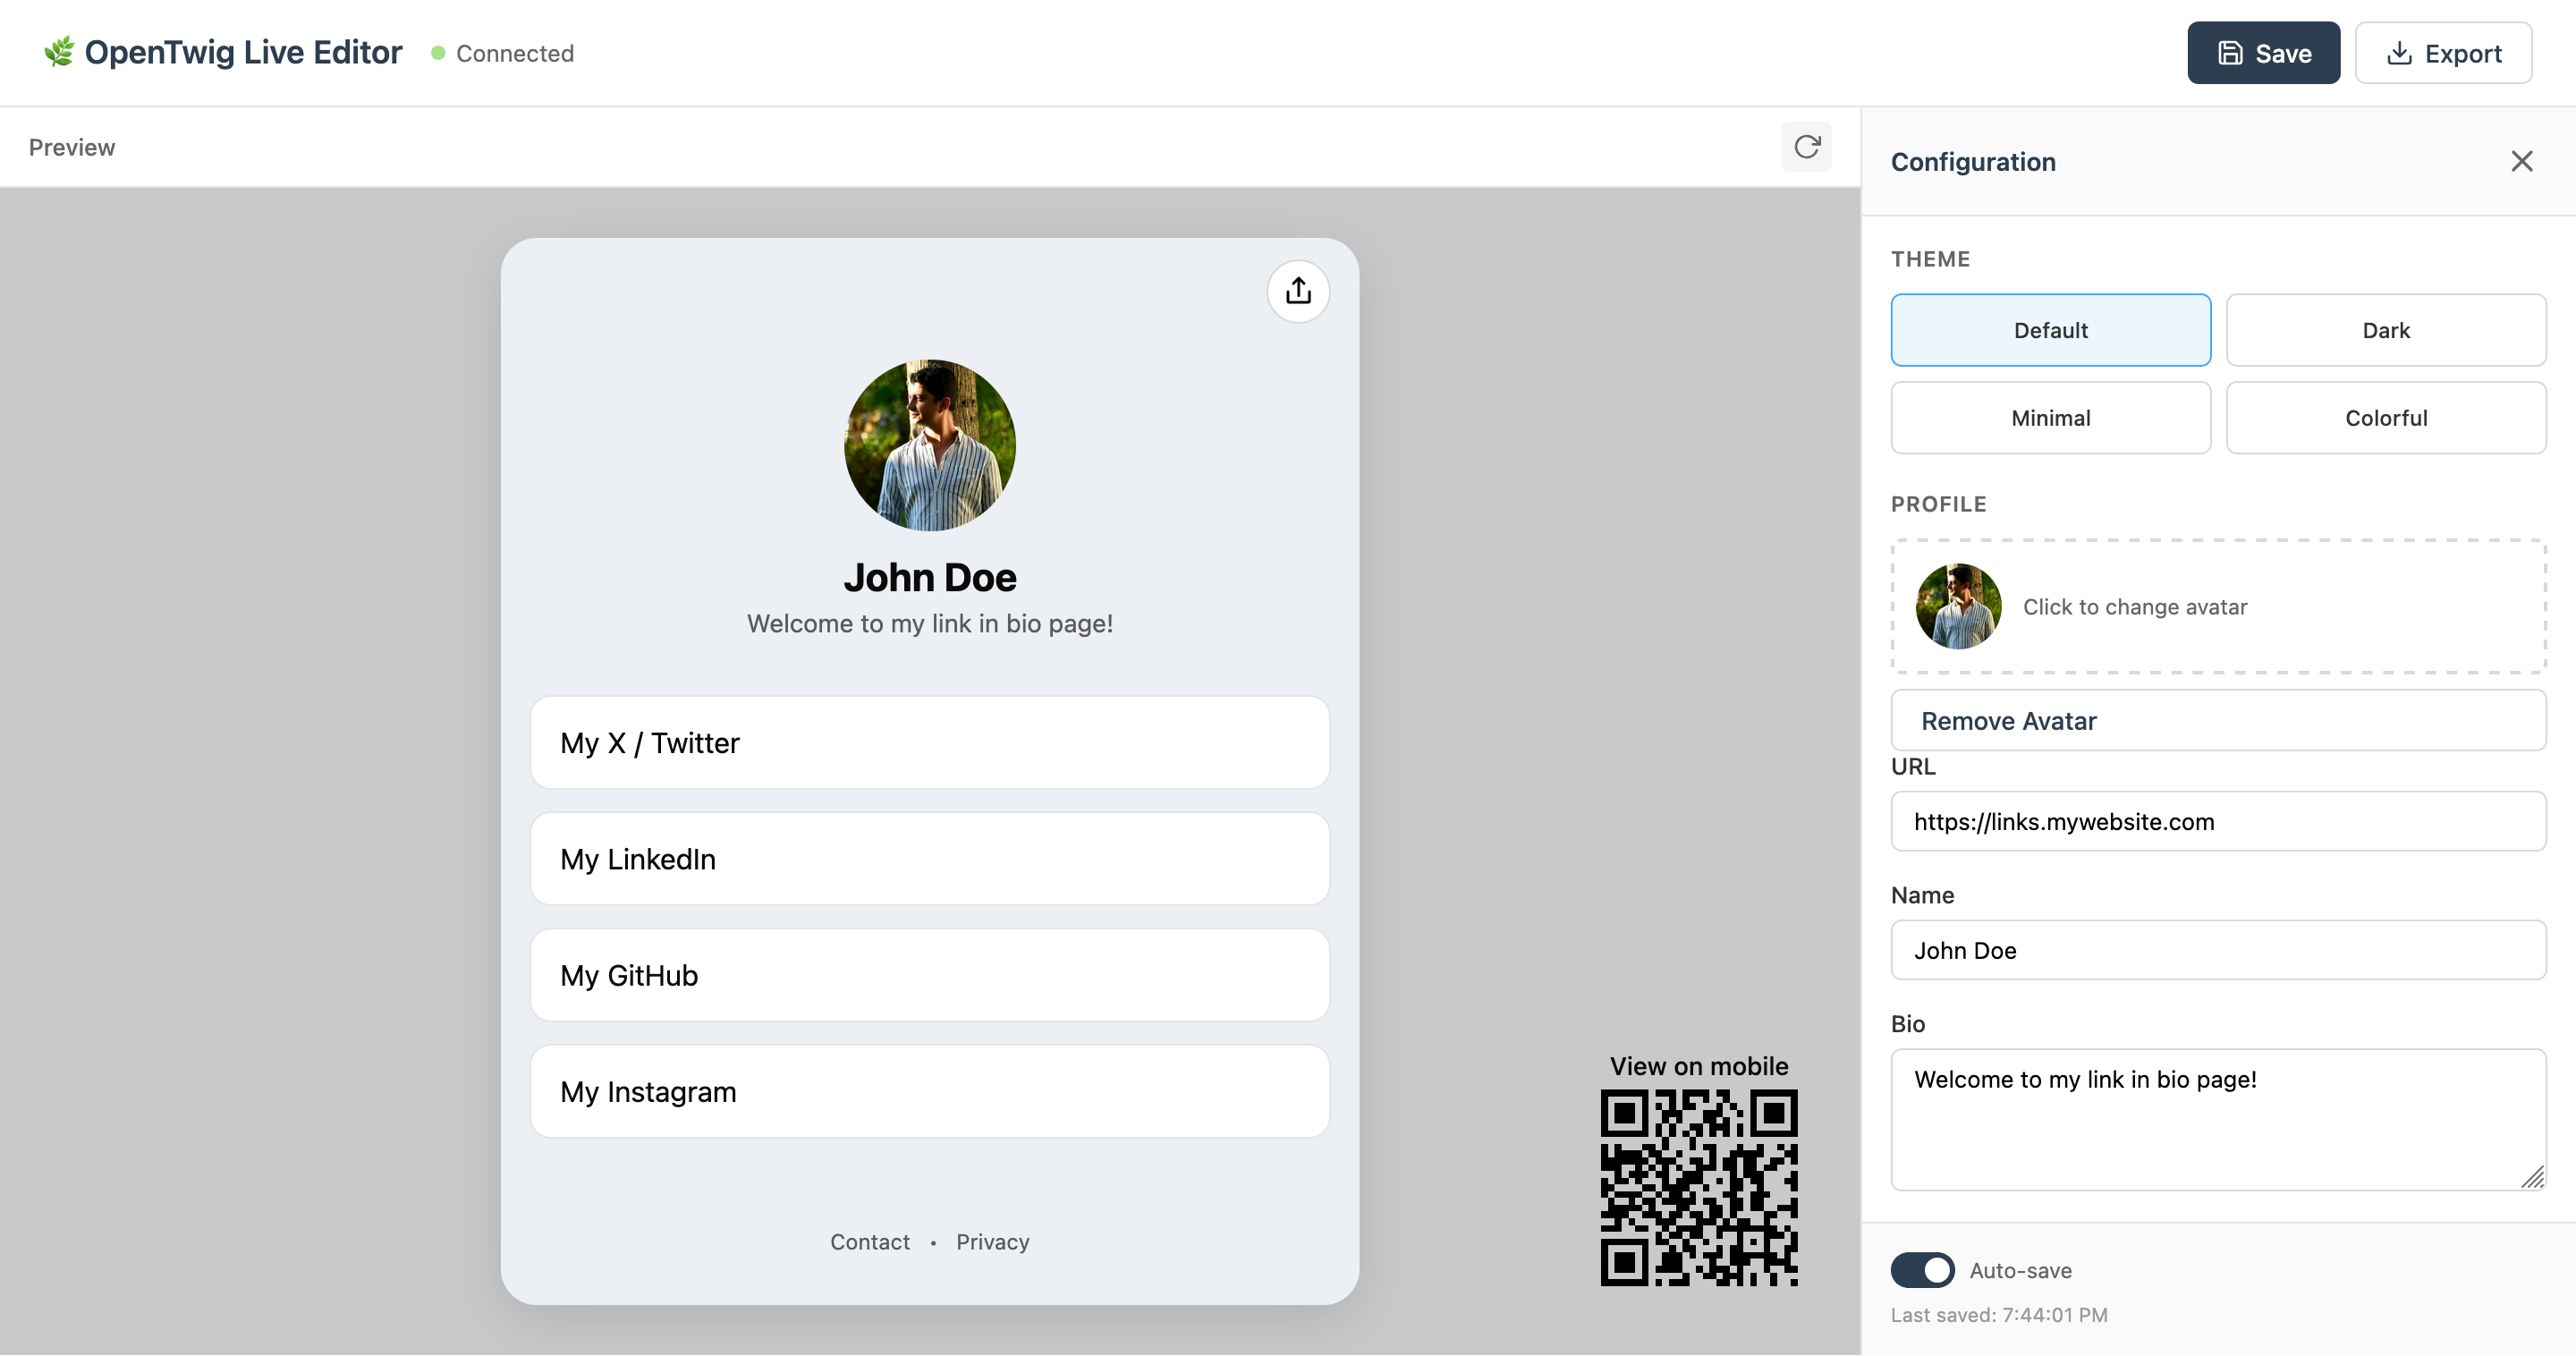The width and height of the screenshot is (2576, 1356).
Task: Click John Doe's preview profile photo
Action: click(x=929, y=445)
